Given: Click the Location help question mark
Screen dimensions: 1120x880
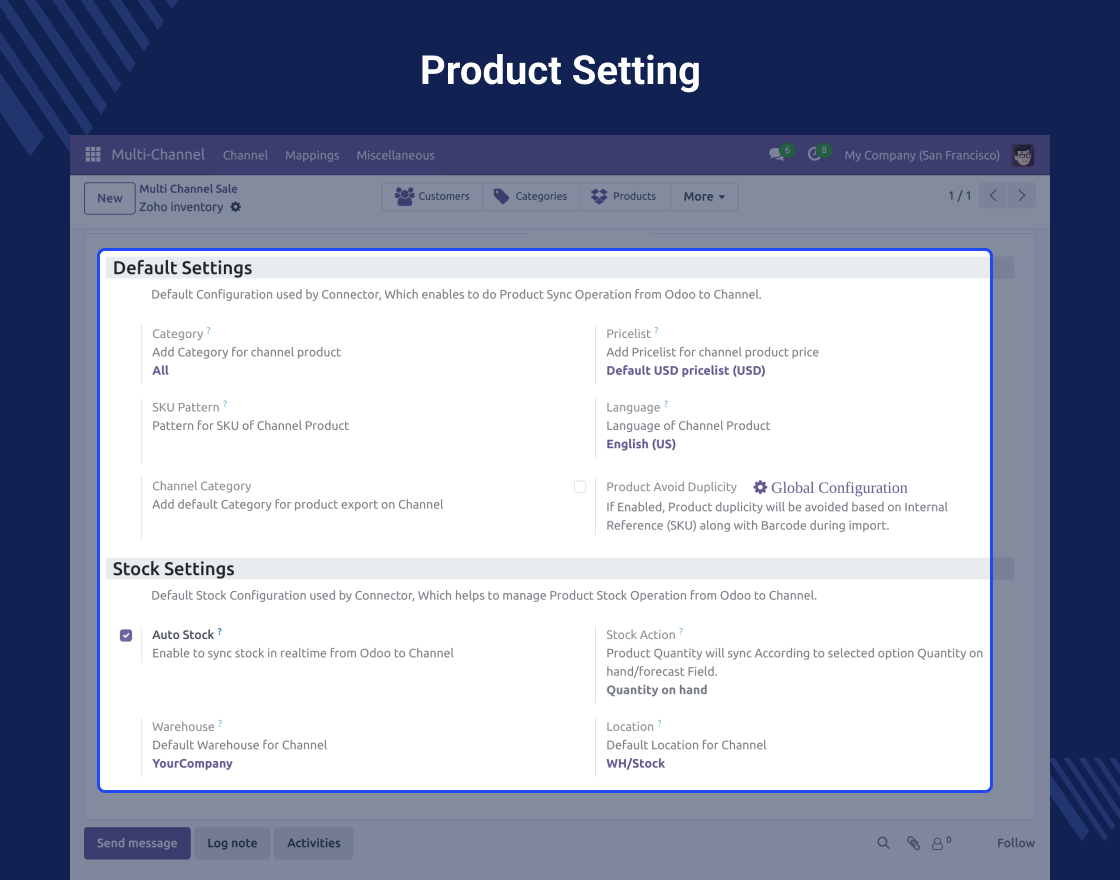Looking at the screenshot, I should [x=659, y=723].
